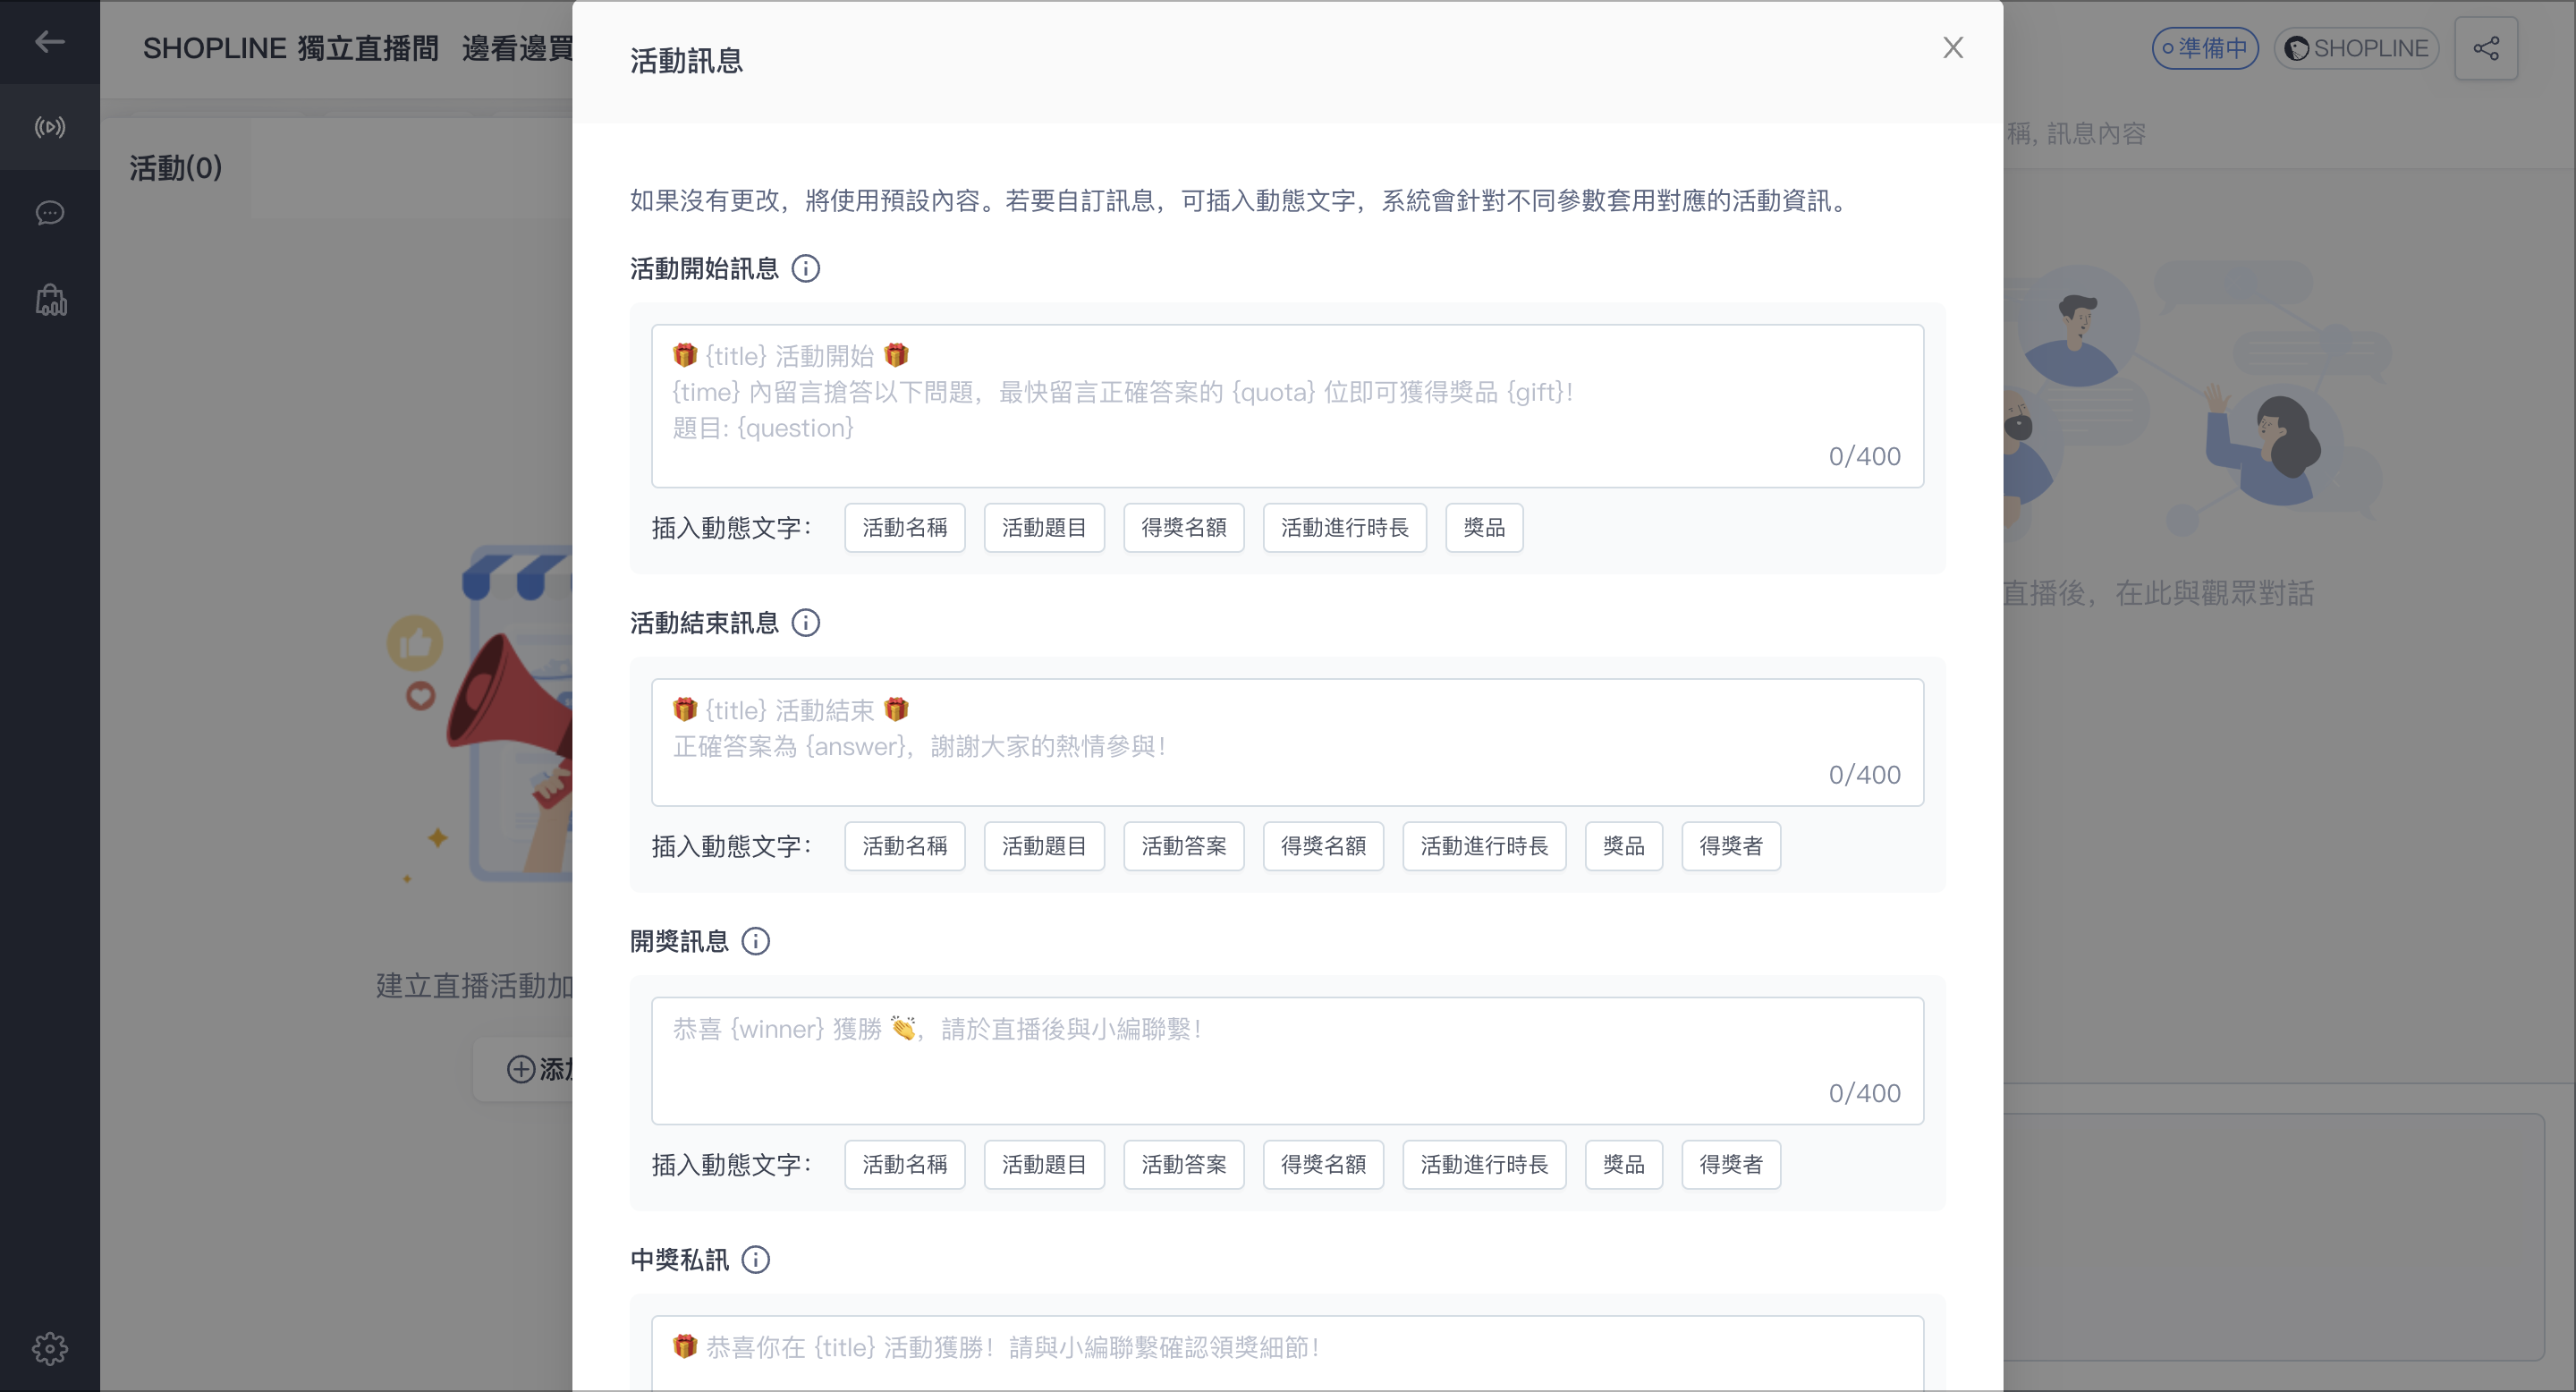Screen dimensions: 2576x1392
Task: Insert 活動題目 into start message
Action: pos(1044,527)
